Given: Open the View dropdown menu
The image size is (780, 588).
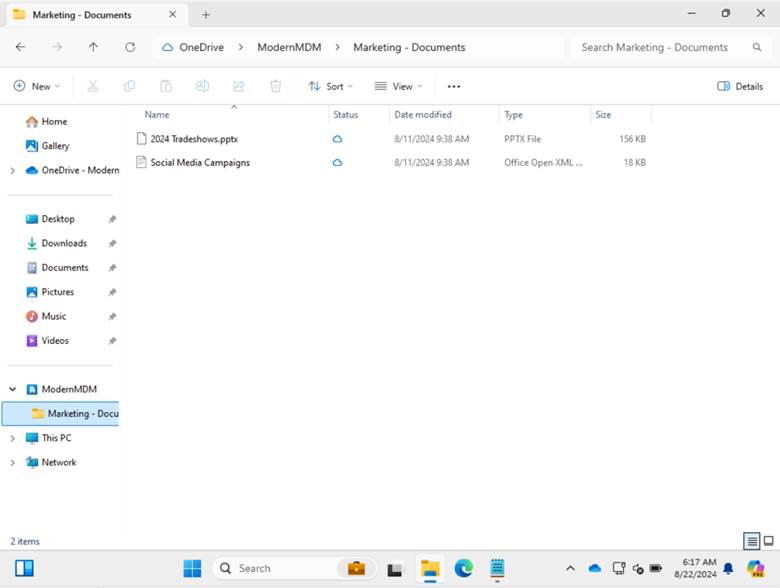Looking at the screenshot, I should click(398, 86).
